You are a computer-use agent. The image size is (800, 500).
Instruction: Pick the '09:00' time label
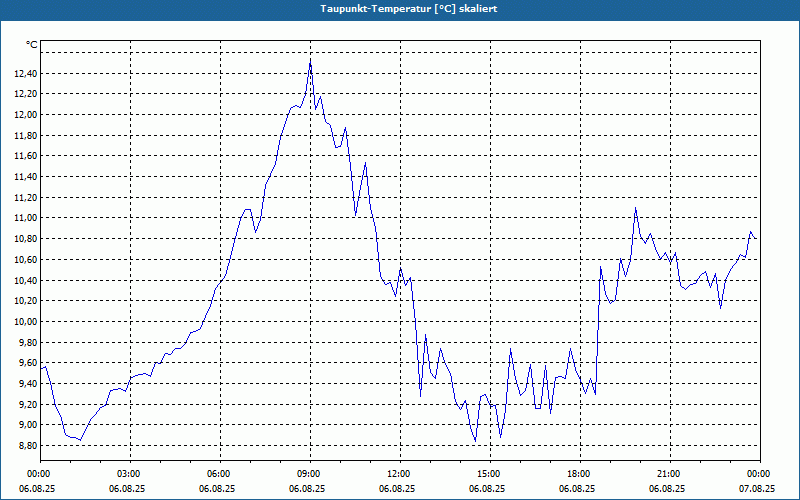[x=310, y=474]
